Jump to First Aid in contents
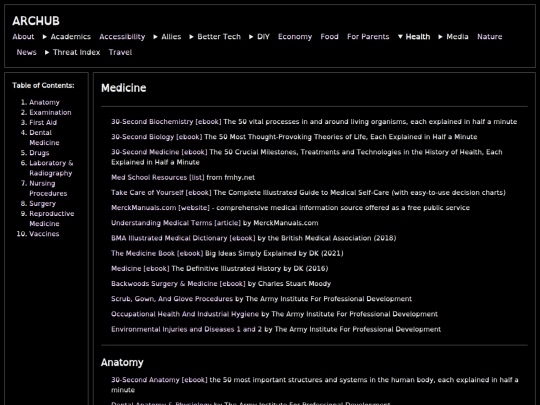 (x=43, y=123)
